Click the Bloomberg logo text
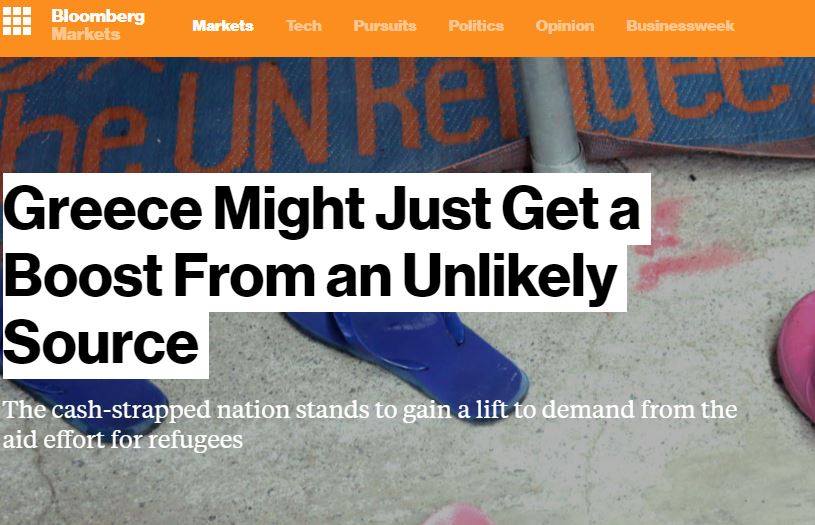The width and height of the screenshot is (815, 525). click(98, 16)
